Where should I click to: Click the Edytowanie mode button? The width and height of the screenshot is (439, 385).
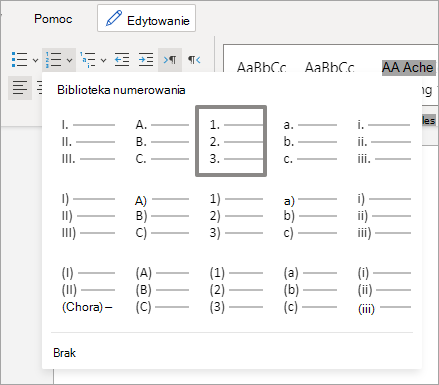(x=146, y=18)
